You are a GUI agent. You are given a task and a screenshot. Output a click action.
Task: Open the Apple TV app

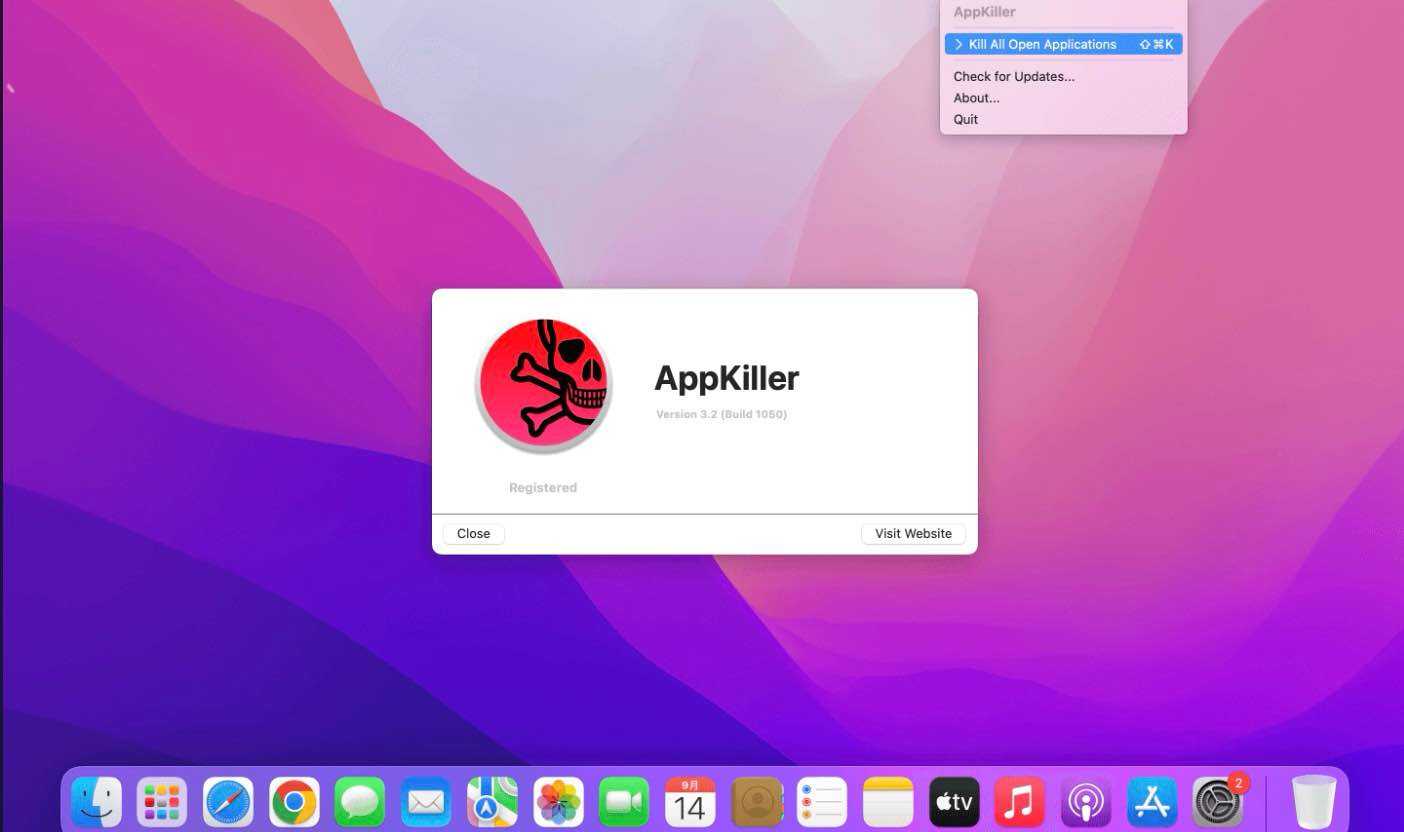[953, 800]
